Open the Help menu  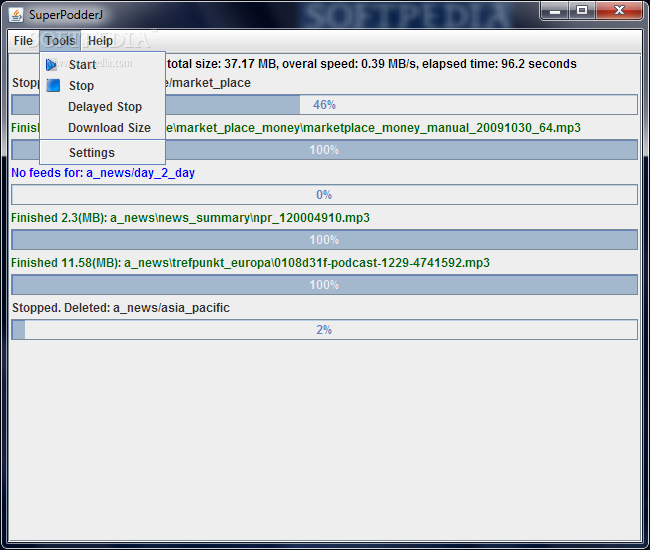coord(100,41)
